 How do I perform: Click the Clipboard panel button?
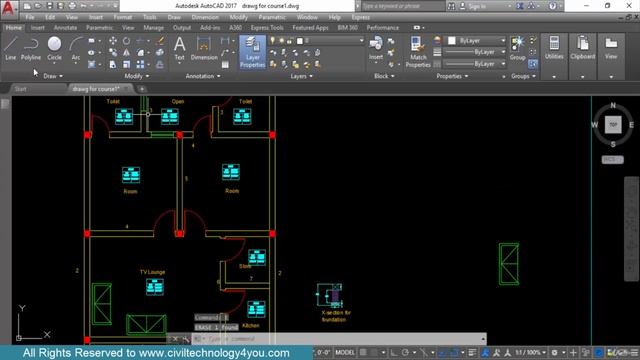click(582, 48)
